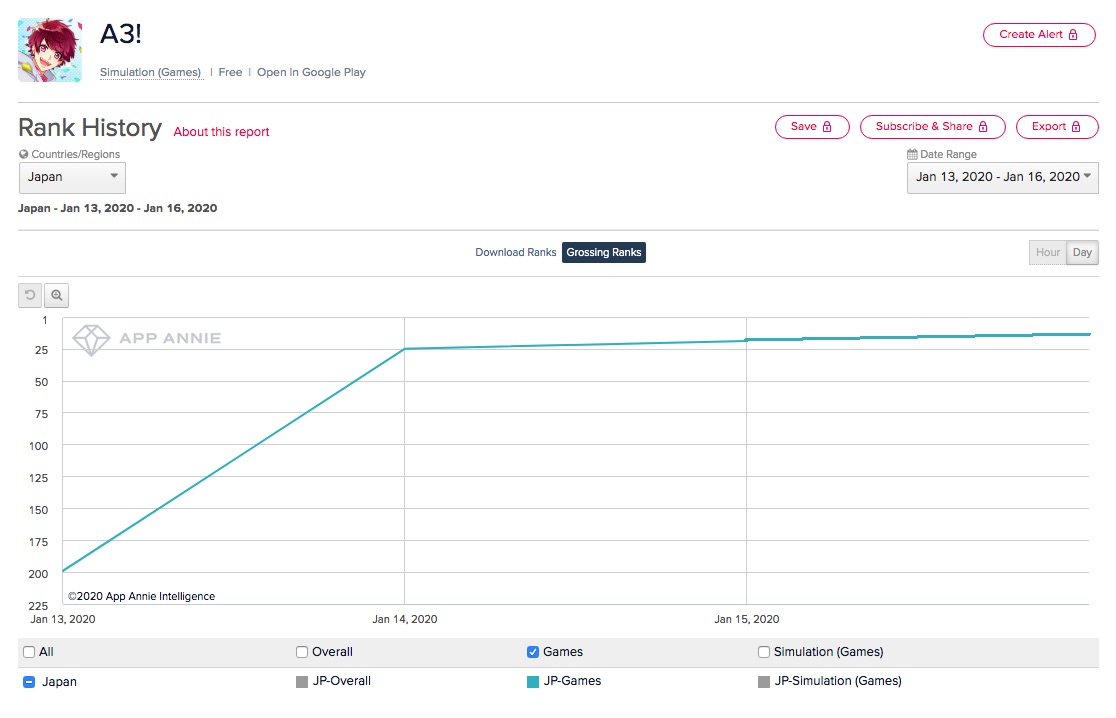Screen dimensions: 1116x718
Task: Click the calendar icon beside Date Range
Action: point(912,154)
